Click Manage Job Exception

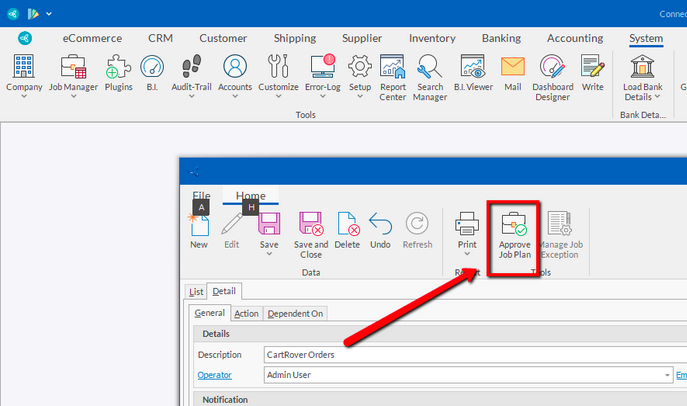coord(560,236)
